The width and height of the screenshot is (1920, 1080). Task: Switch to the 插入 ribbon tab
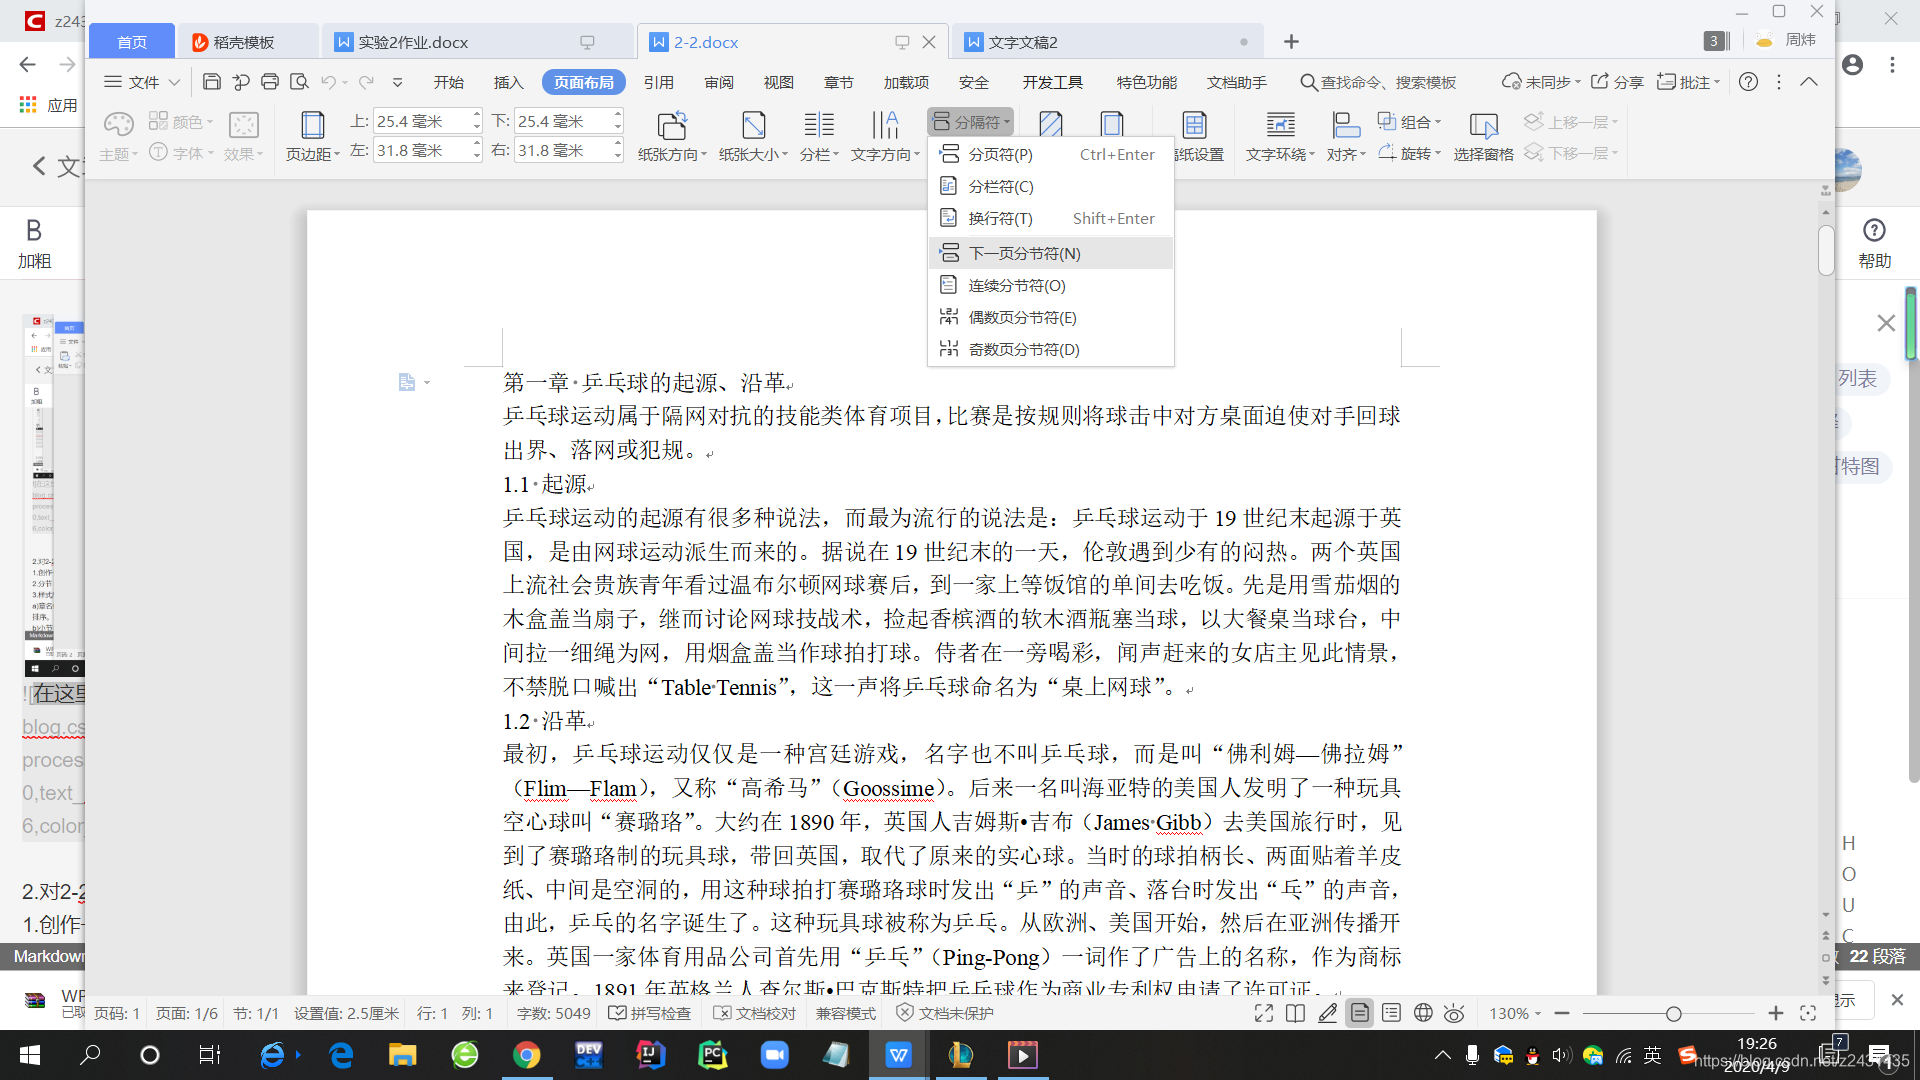tap(508, 82)
